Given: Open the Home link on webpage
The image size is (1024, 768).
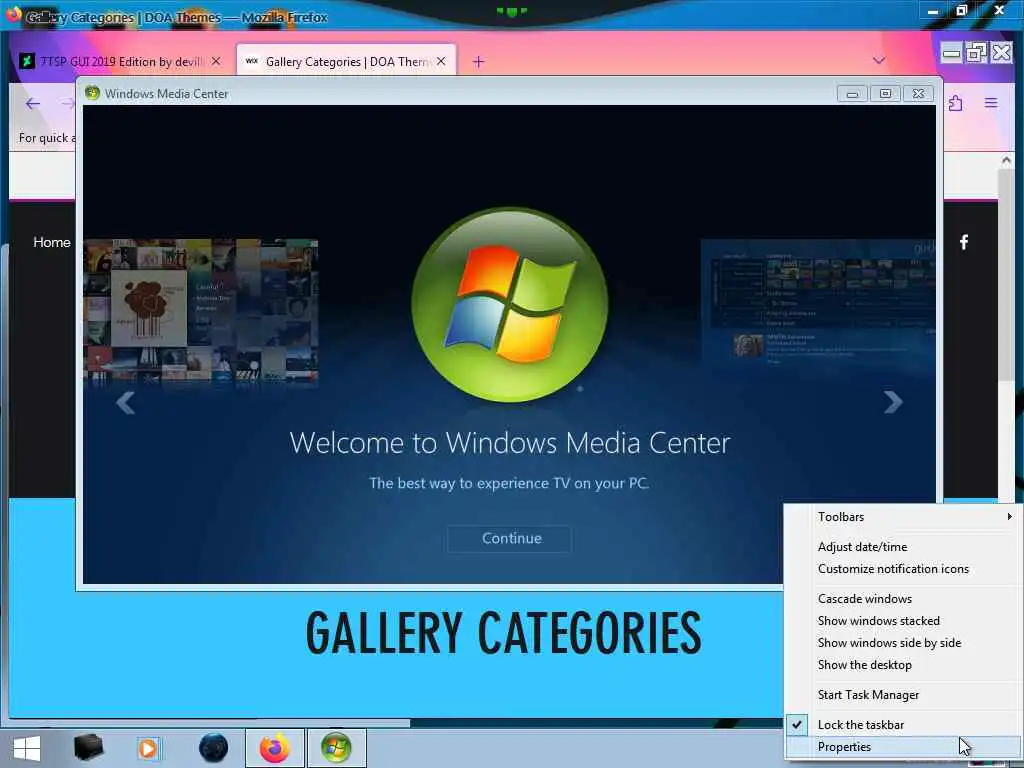Looking at the screenshot, I should coord(52,242).
